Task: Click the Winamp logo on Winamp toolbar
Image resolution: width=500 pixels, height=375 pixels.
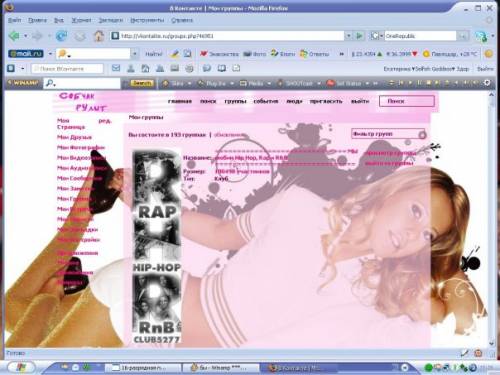Action: (23, 83)
